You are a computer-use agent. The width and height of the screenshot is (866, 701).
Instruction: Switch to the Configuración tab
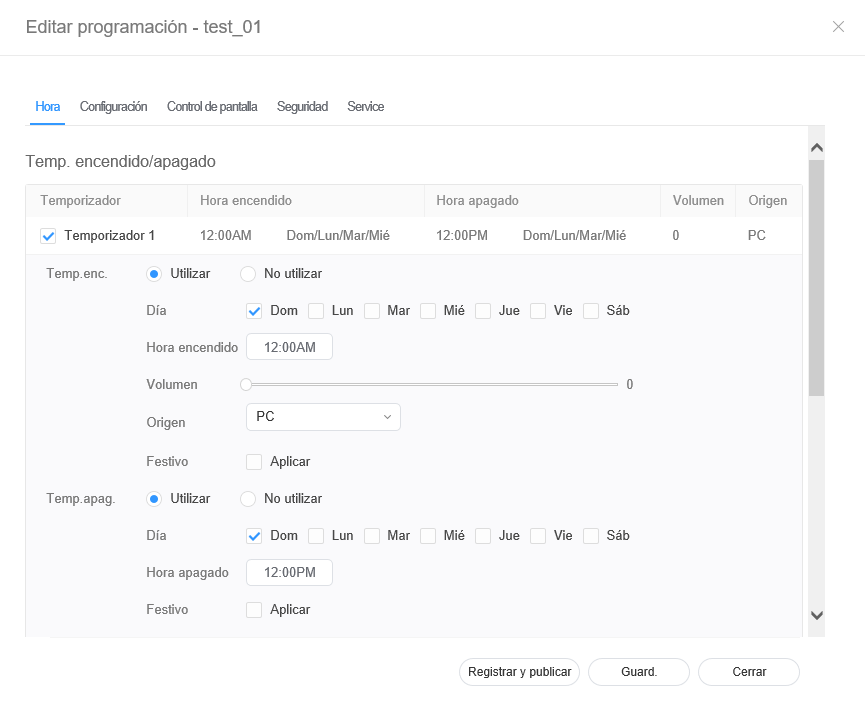pos(113,107)
